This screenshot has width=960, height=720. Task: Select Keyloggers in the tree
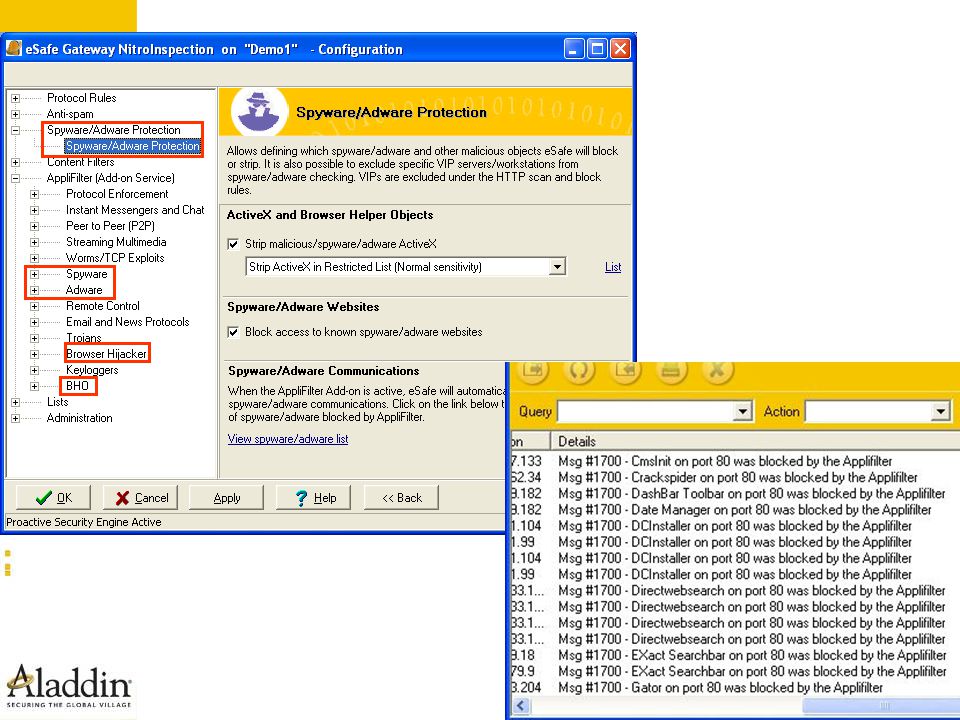pos(92,370)
